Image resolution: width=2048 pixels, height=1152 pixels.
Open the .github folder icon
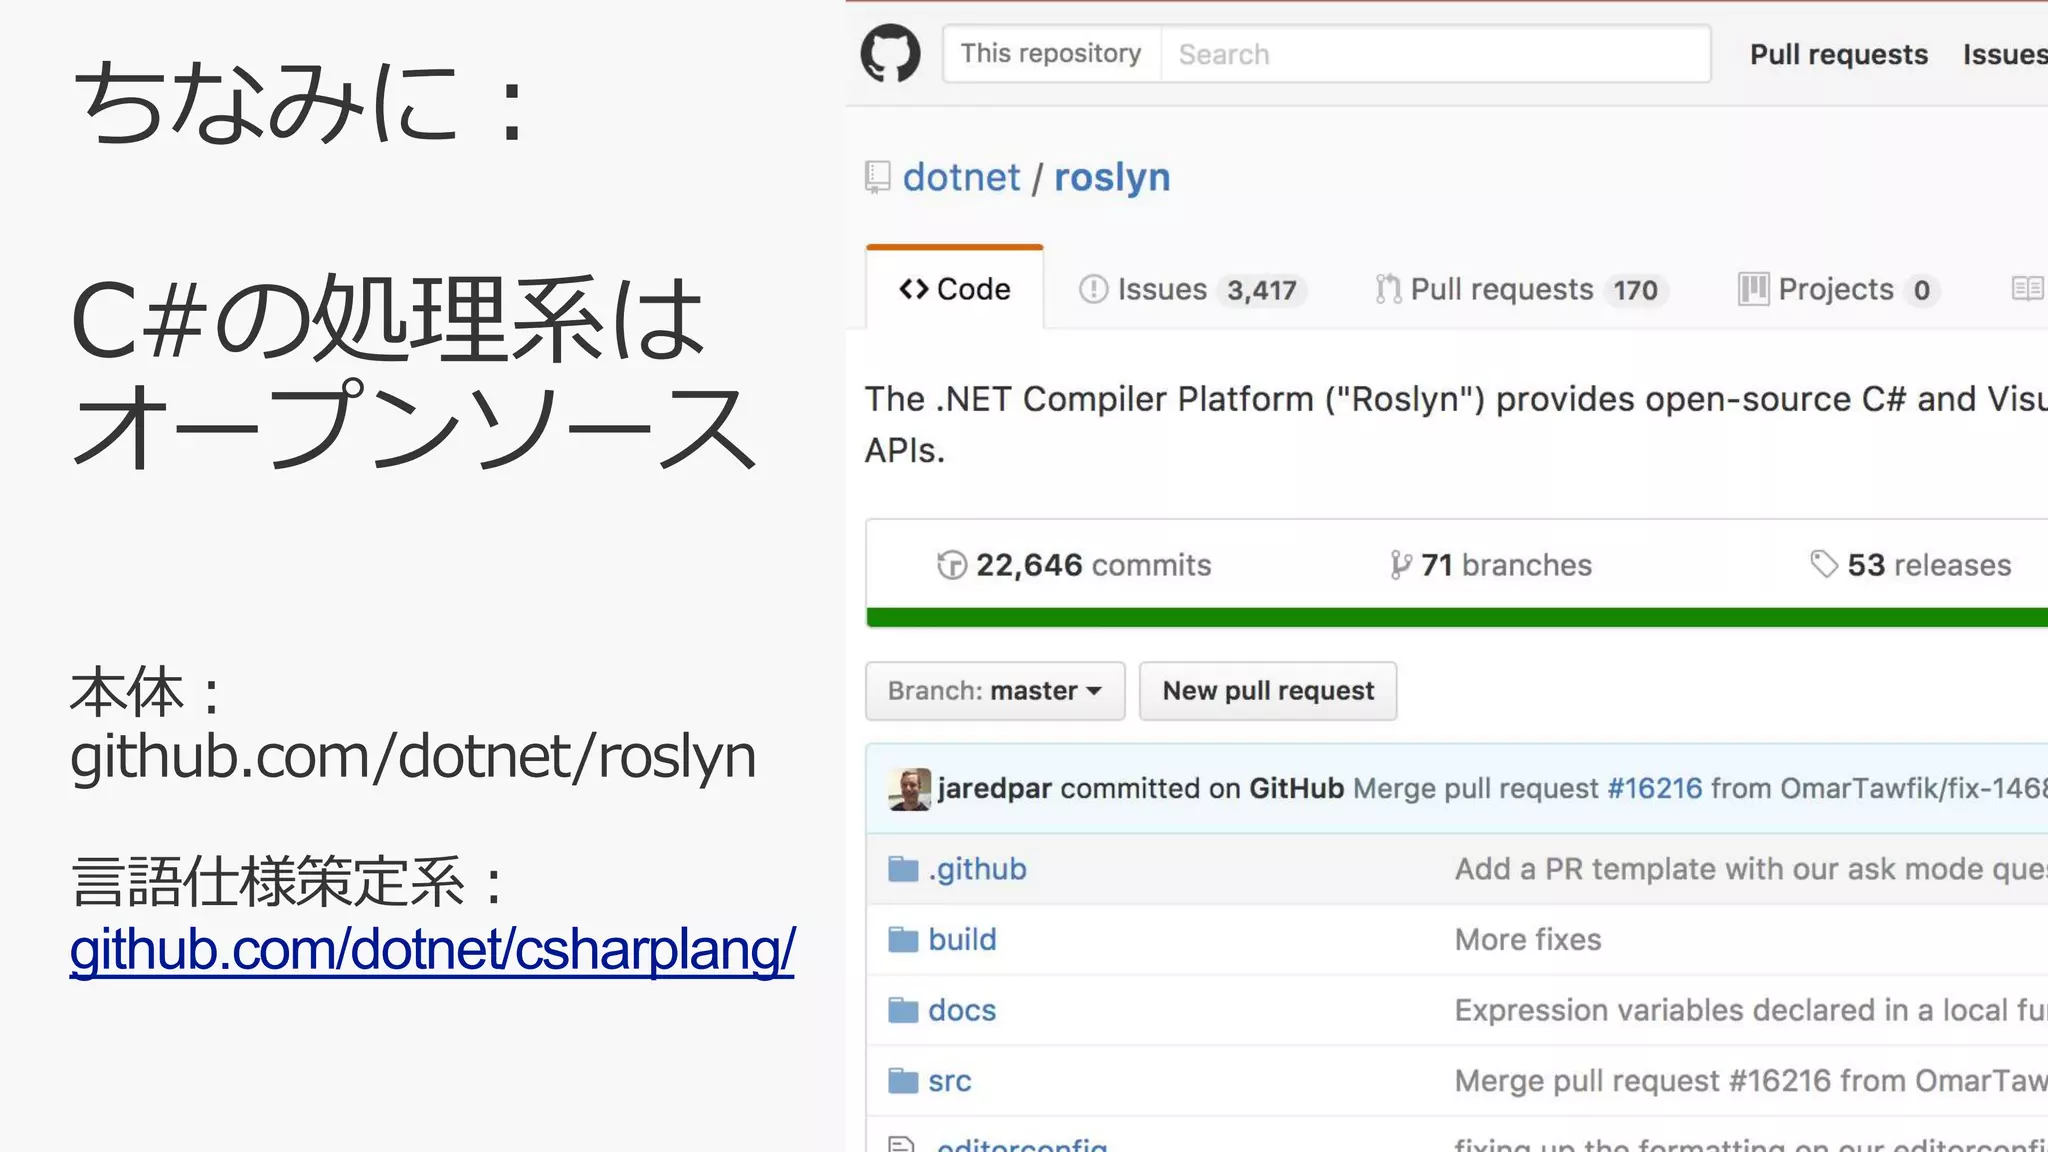[x=903, y=869]
